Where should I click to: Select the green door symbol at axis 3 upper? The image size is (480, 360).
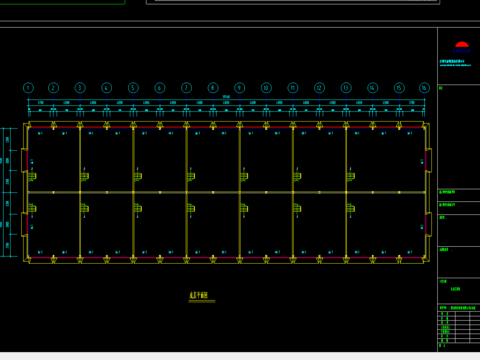pos(85,176)
